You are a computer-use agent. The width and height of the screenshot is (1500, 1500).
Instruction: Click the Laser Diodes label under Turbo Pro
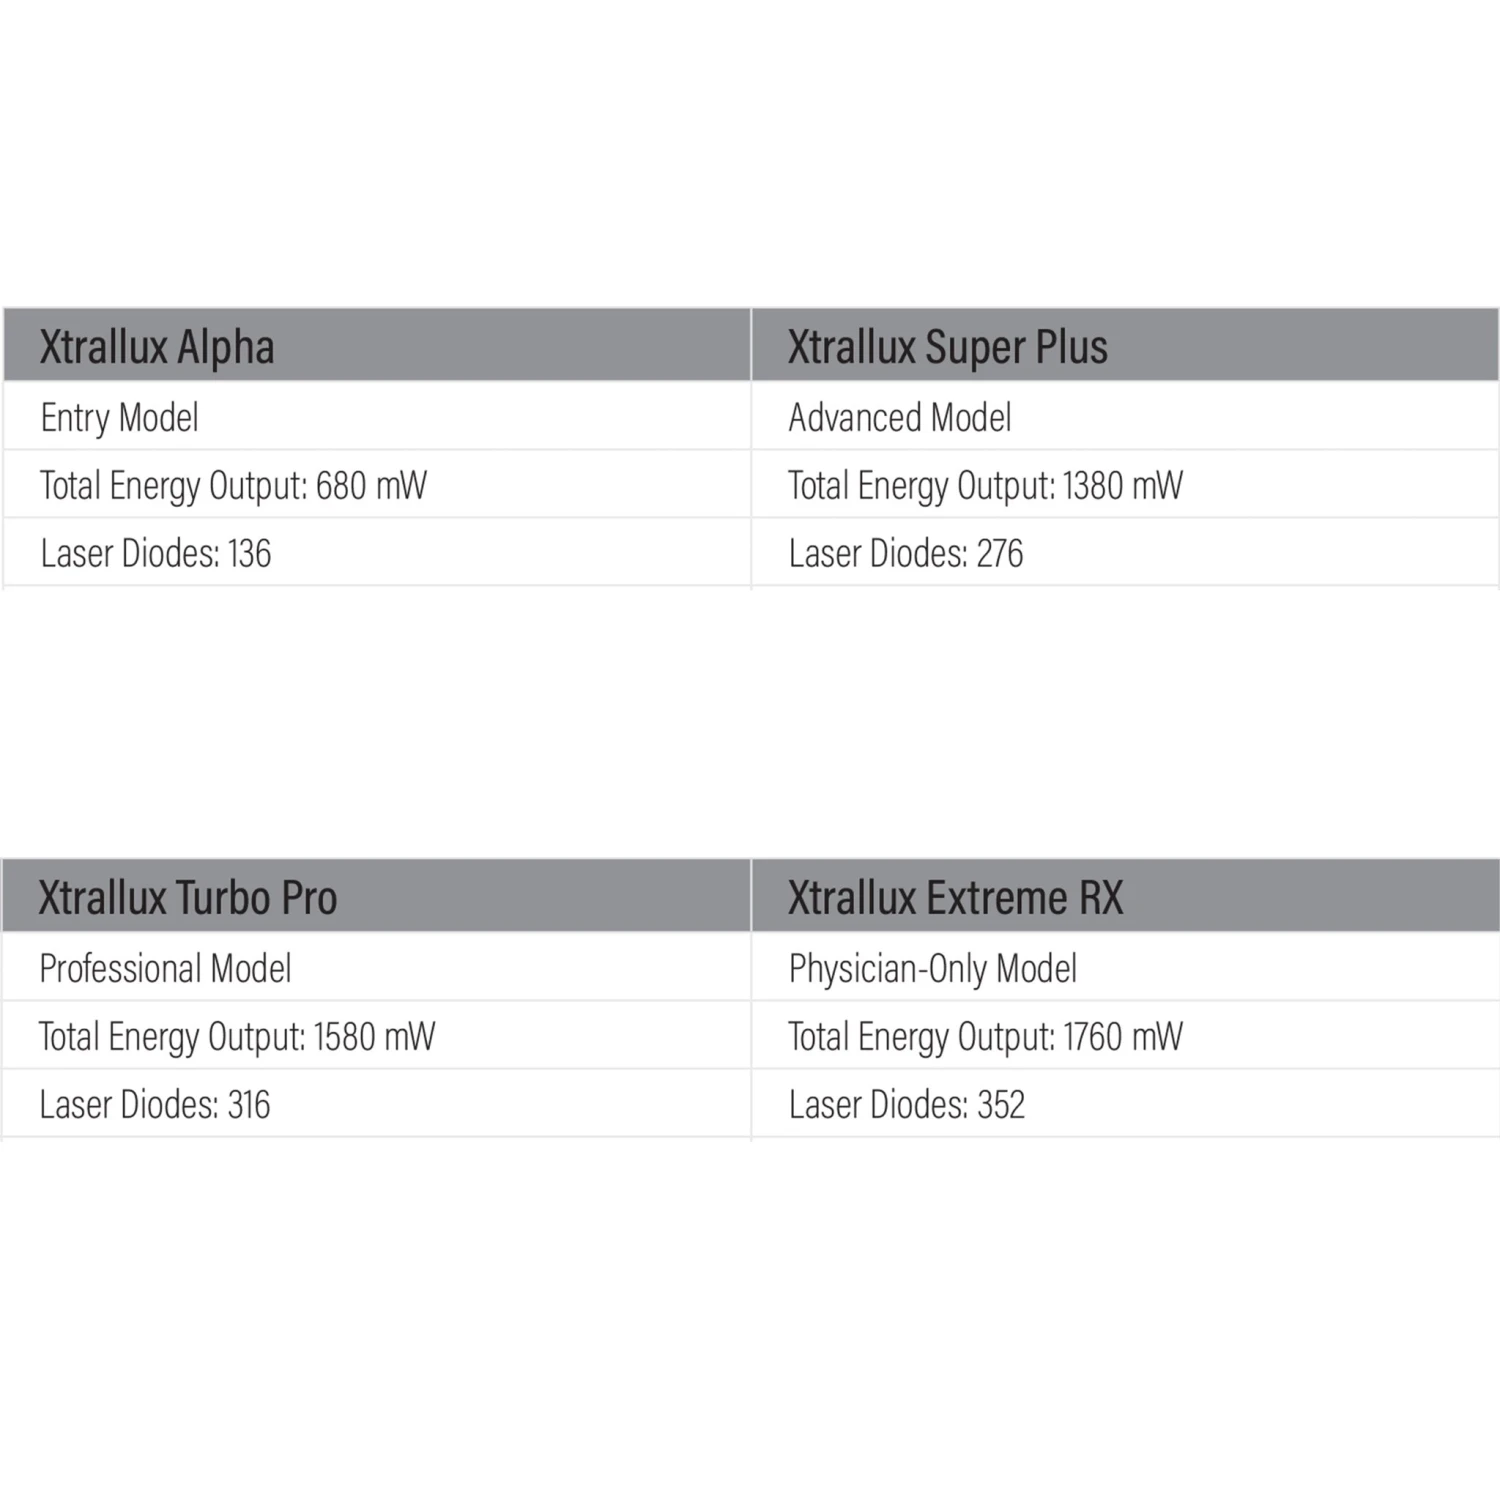[128, 1105]
